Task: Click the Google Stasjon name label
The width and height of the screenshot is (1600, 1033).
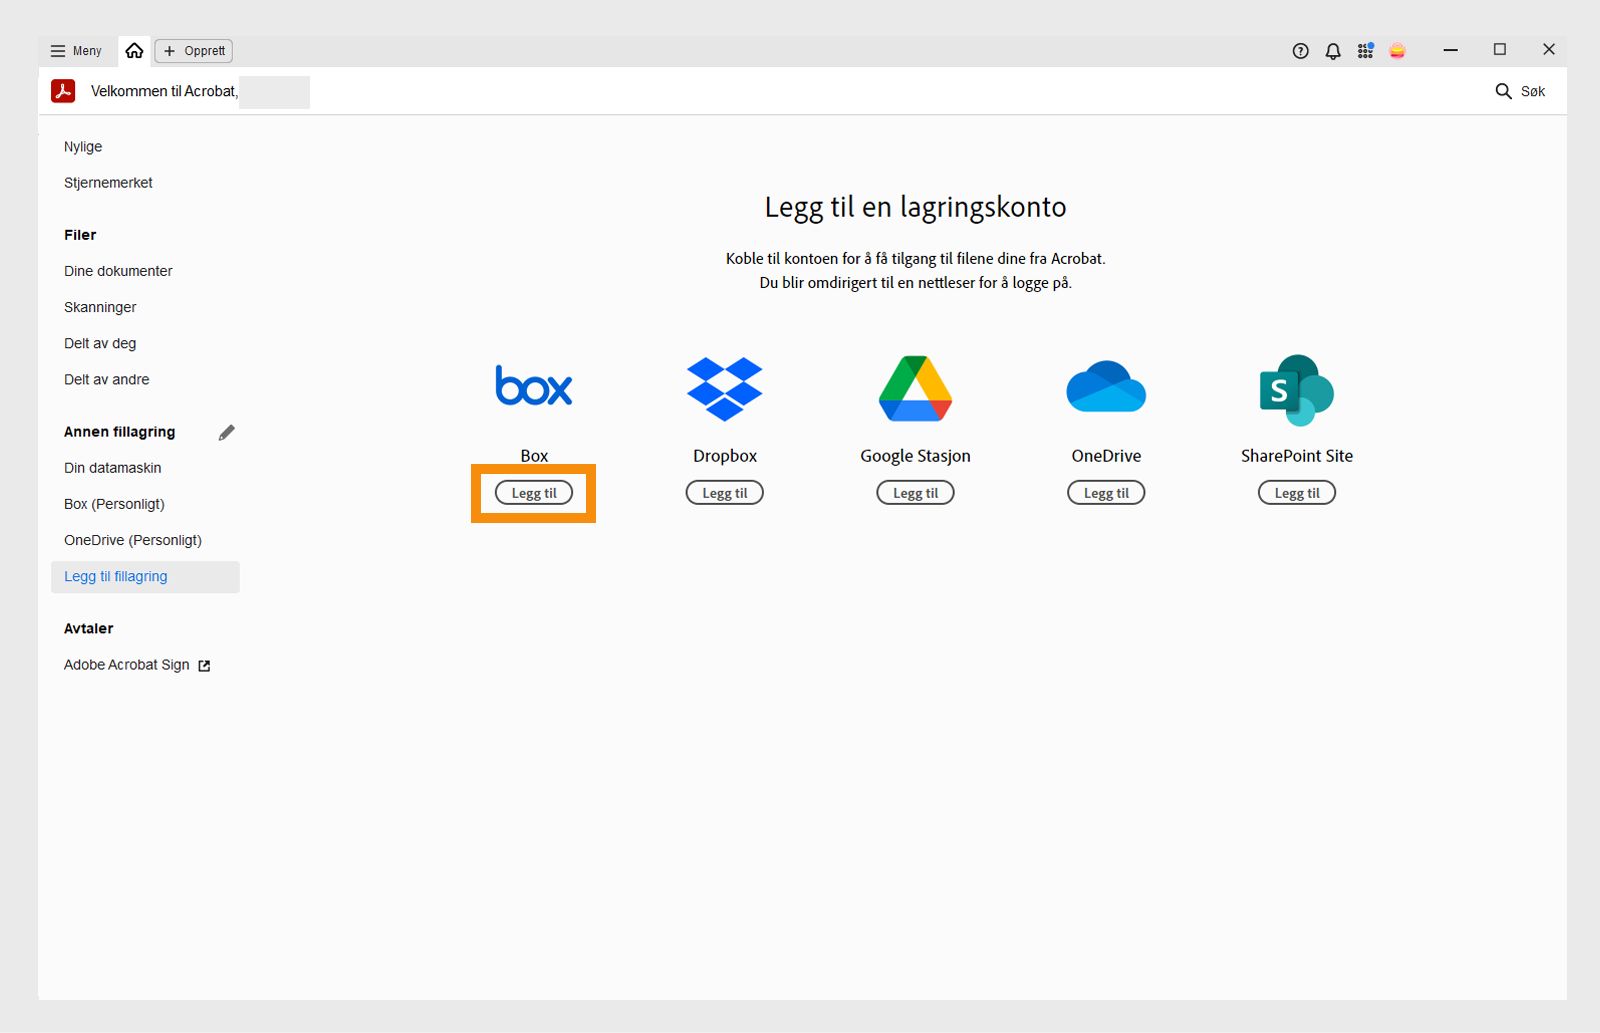Action: pyautogui.click(x=916, y=456)
